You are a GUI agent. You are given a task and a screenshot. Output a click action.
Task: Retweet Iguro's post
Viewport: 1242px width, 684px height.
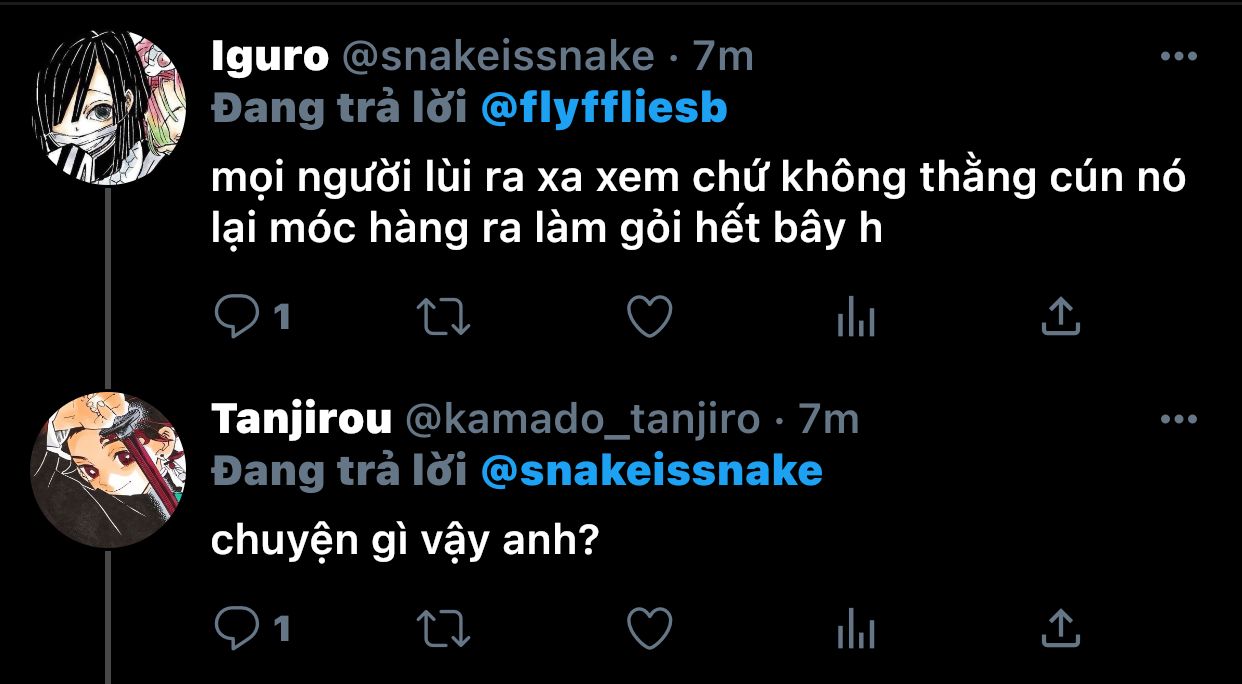[x=443, y=318]
